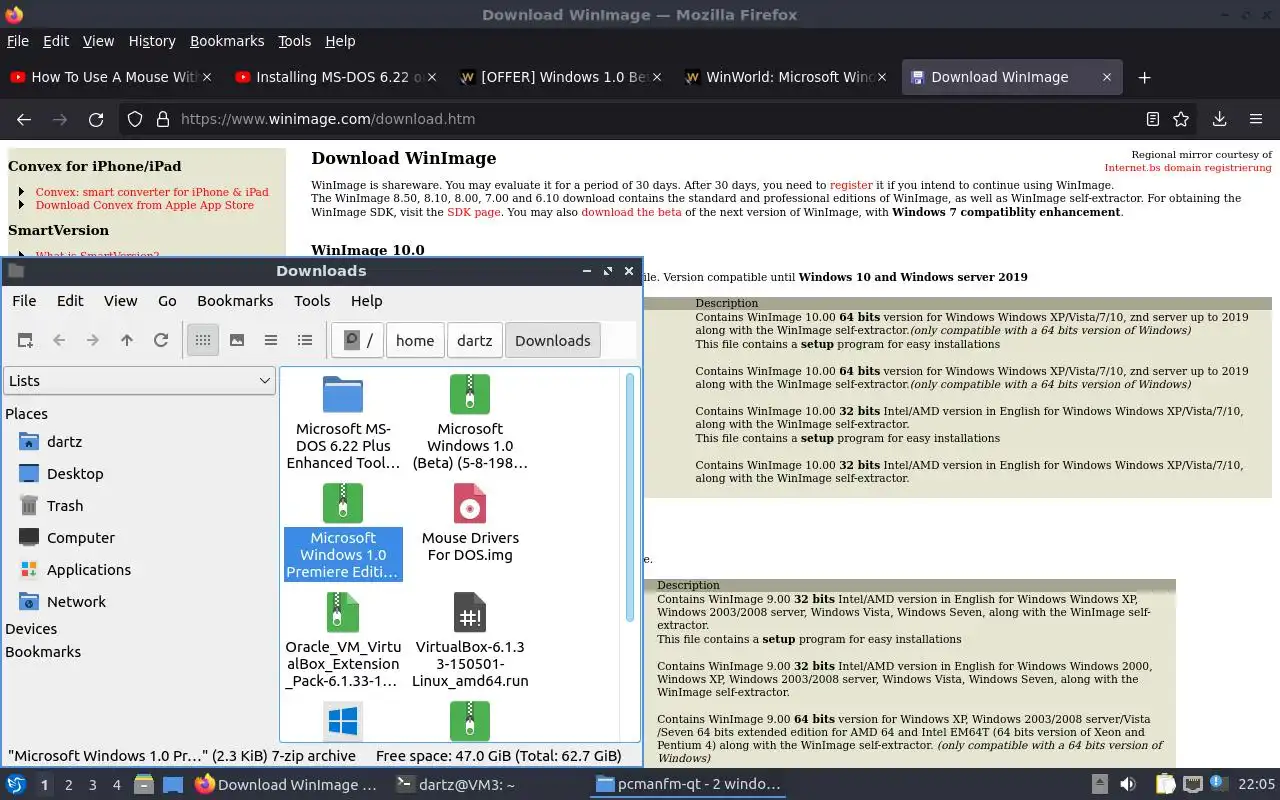Image resolution: width=1280 pixels, height=800 pixels.
Task: Open the 'SDK page' link
Action: pos(474,212)
